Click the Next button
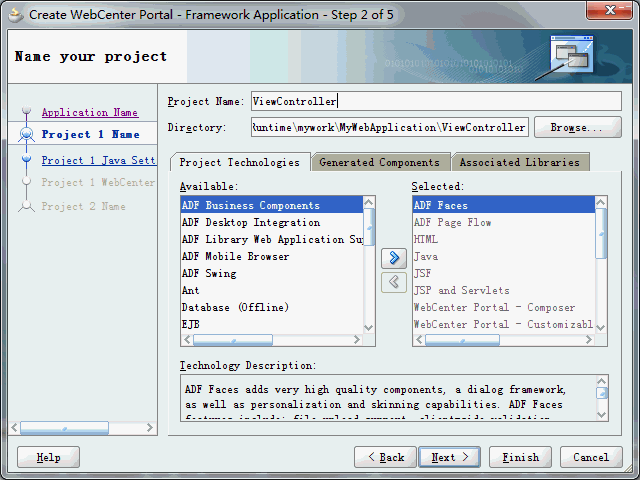The image size is (640, 480). (449, 457)
